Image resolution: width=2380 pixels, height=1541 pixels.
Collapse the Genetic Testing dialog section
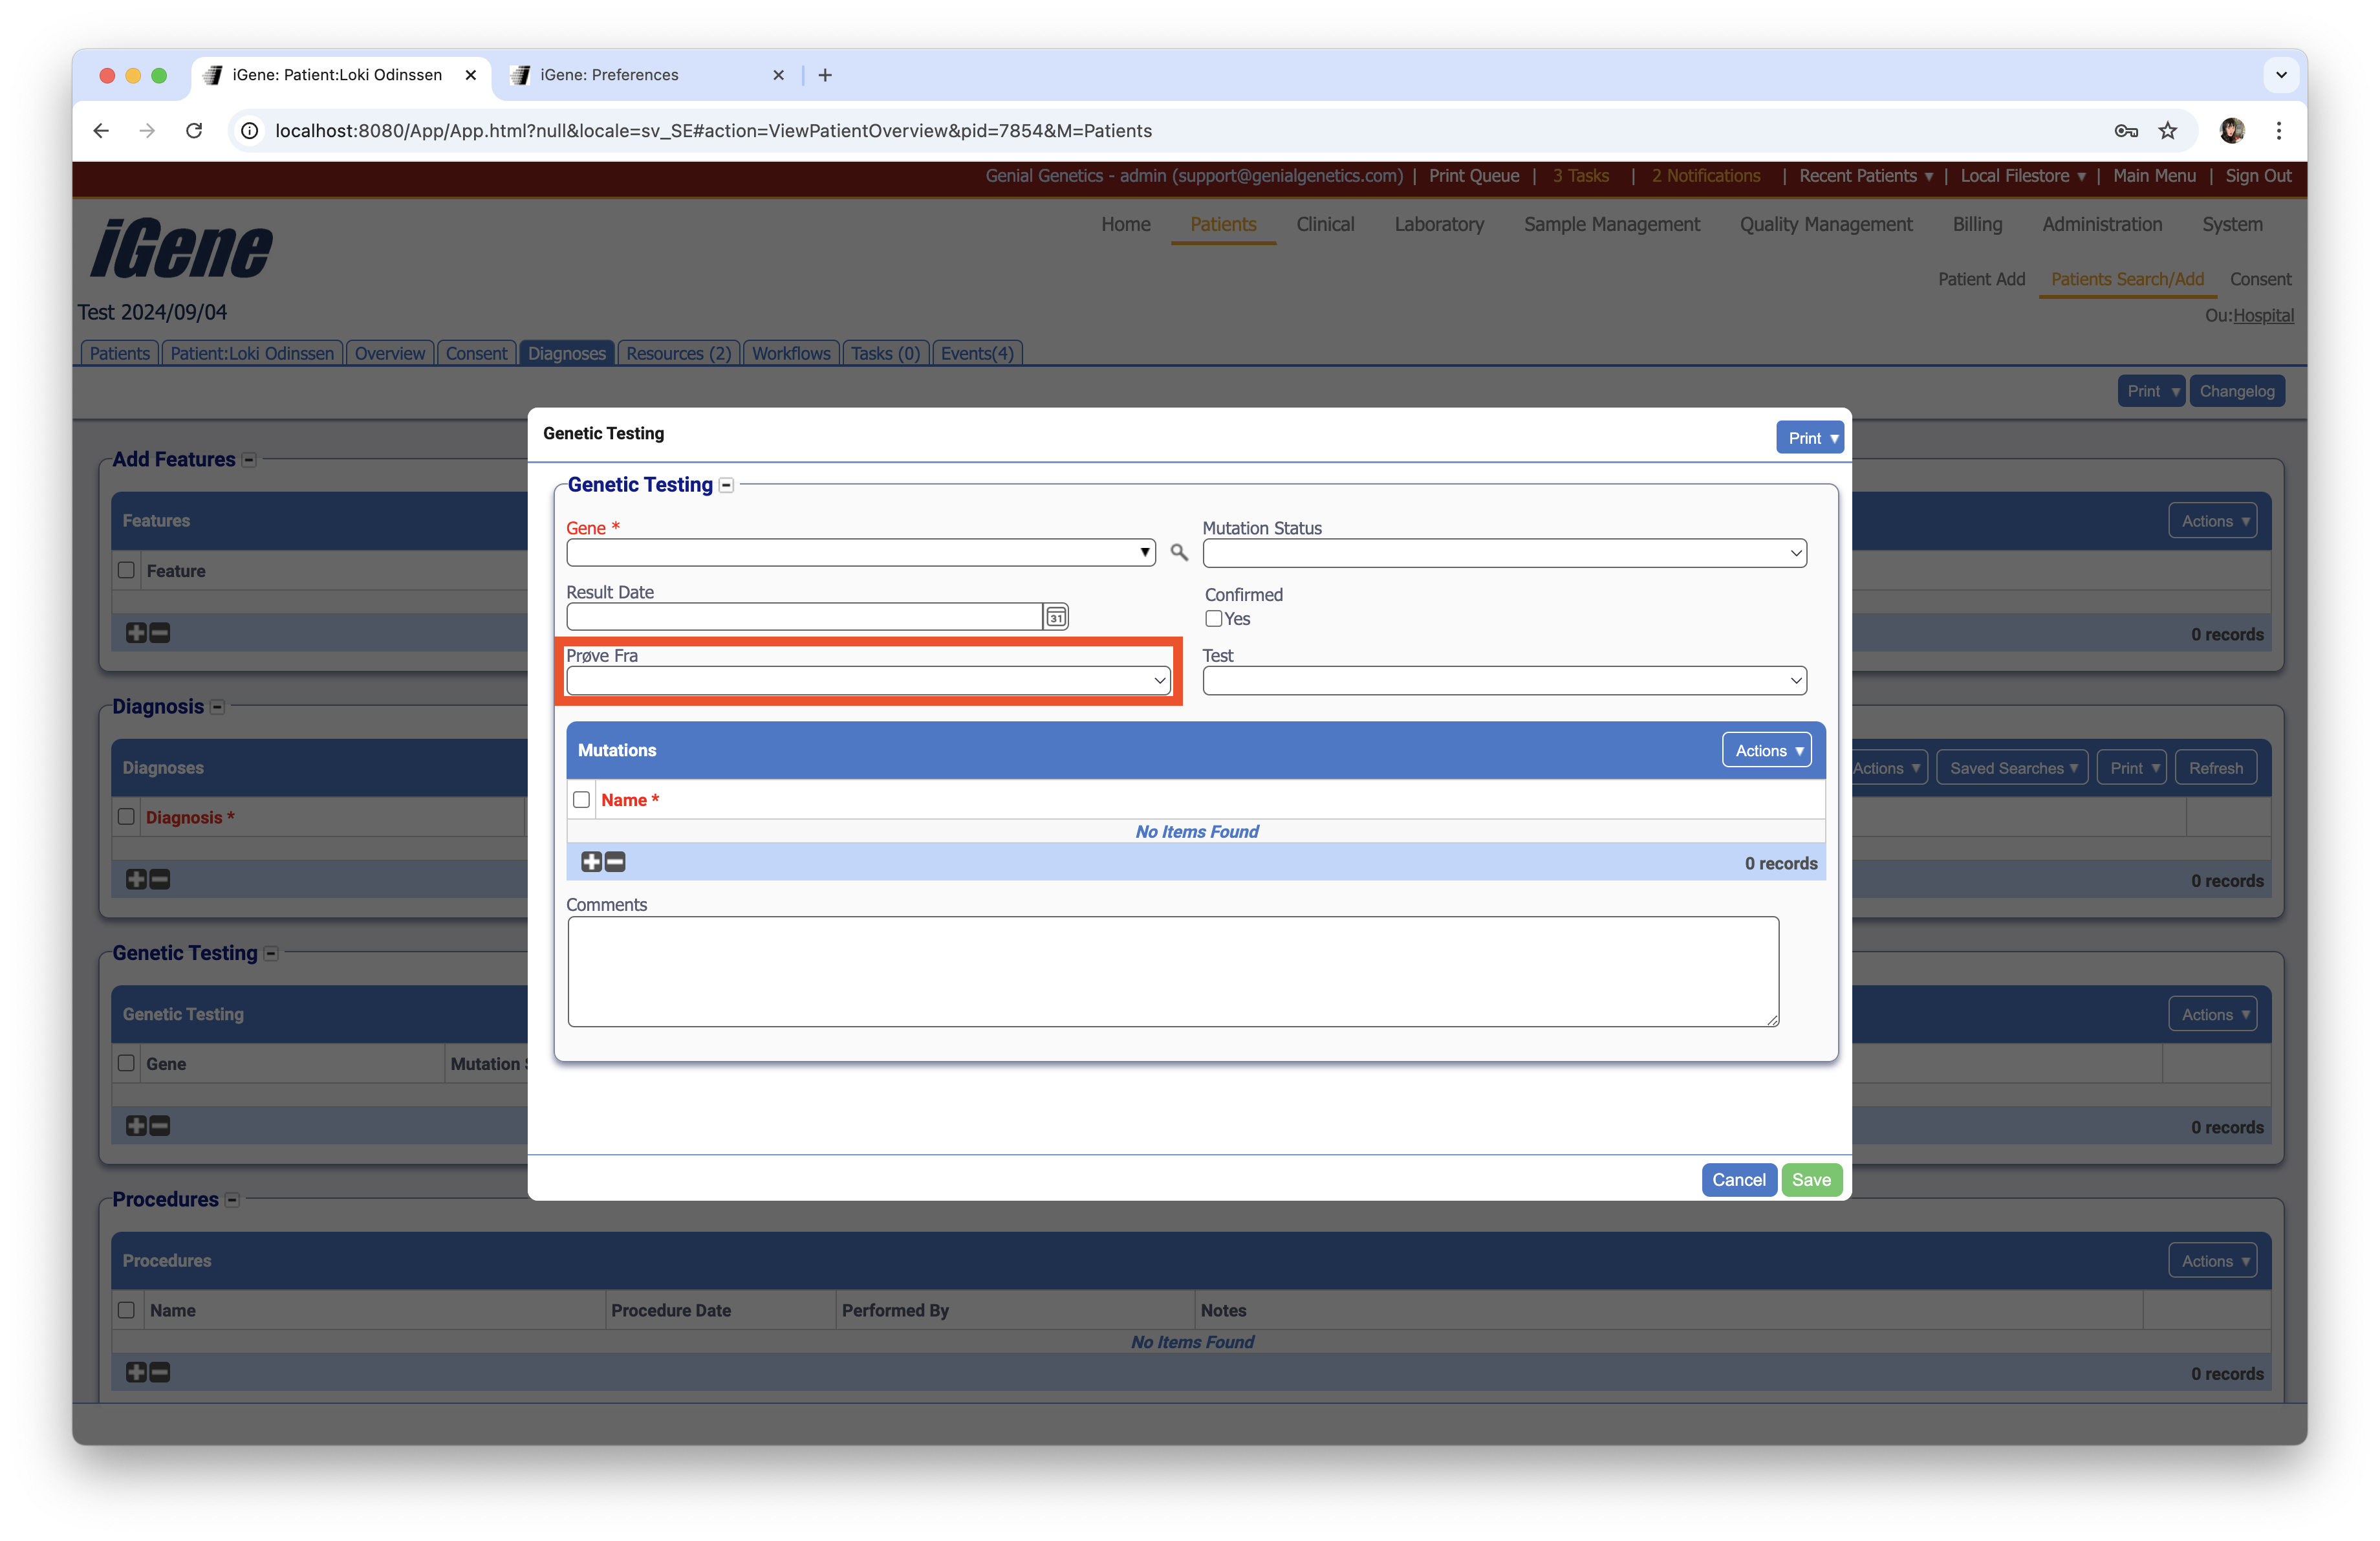point(727,486)
